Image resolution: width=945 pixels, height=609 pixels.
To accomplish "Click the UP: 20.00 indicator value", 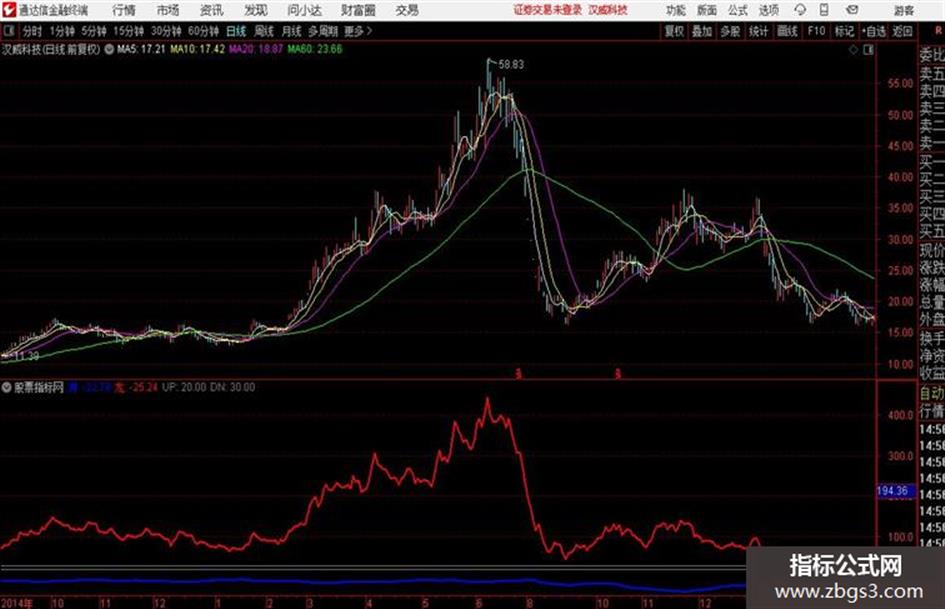I will 184,387.
